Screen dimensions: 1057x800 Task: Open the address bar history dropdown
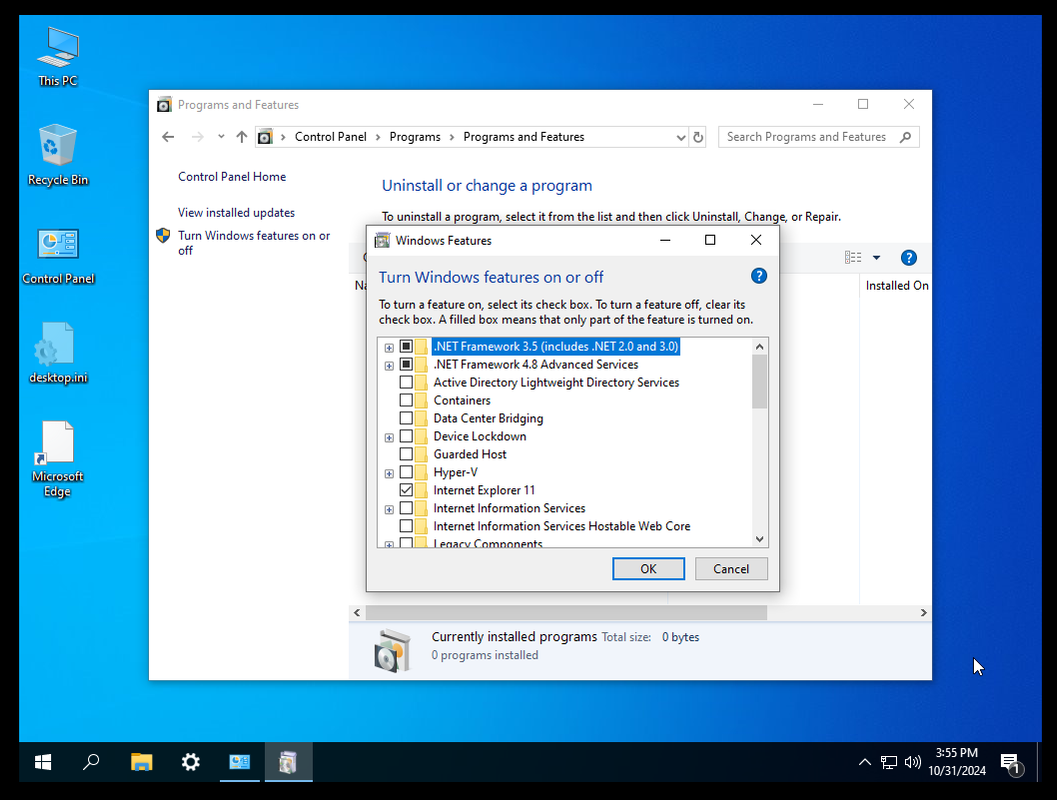[680, 137]
